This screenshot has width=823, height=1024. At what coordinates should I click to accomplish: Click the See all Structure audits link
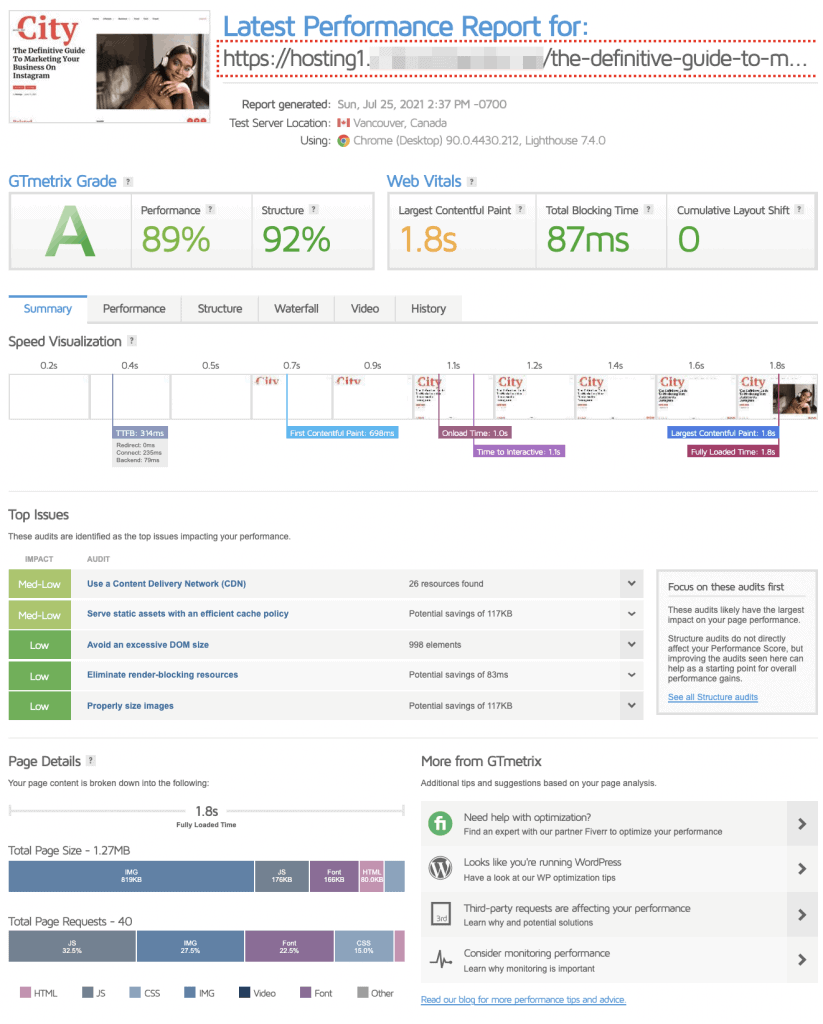(712, 697)
